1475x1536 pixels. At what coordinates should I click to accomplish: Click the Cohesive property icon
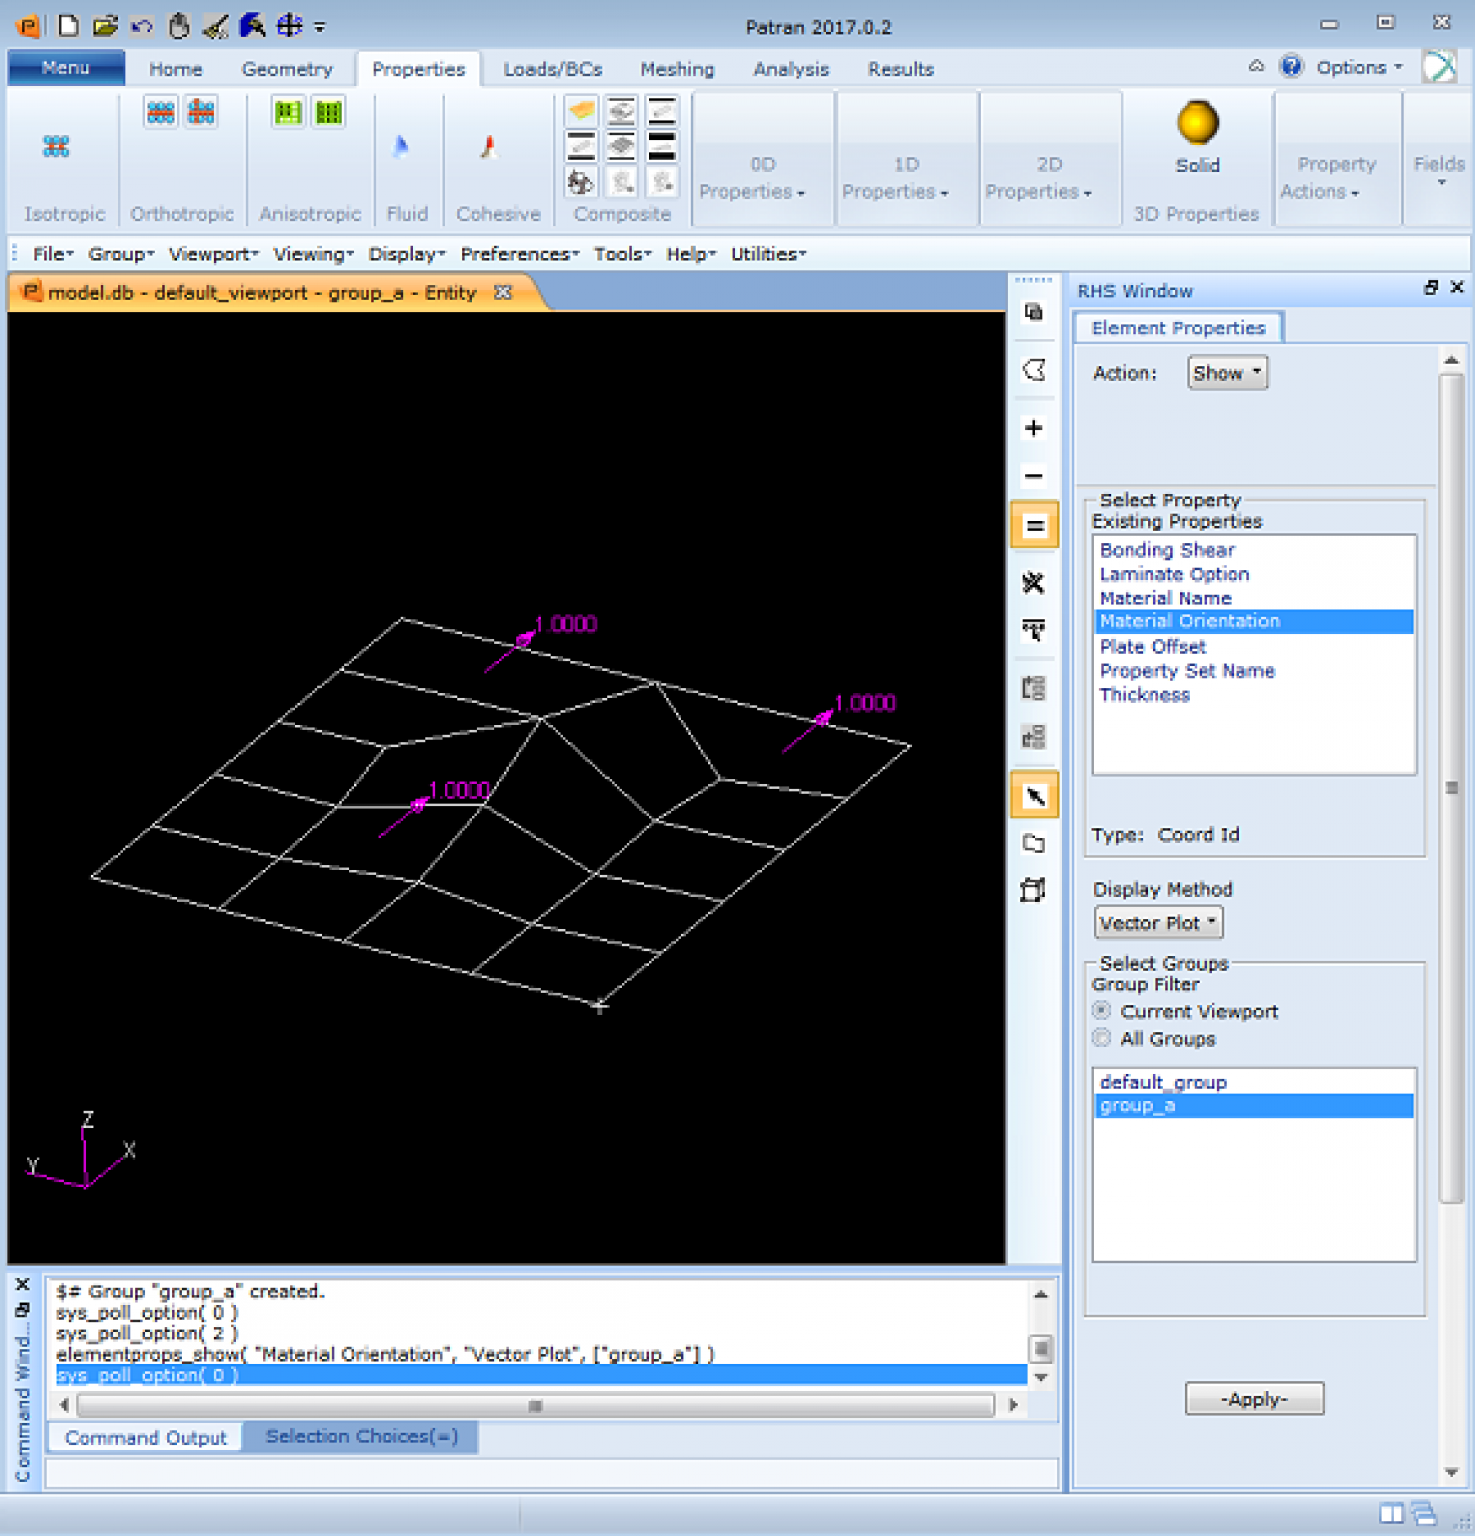click(x=489, y=146)
